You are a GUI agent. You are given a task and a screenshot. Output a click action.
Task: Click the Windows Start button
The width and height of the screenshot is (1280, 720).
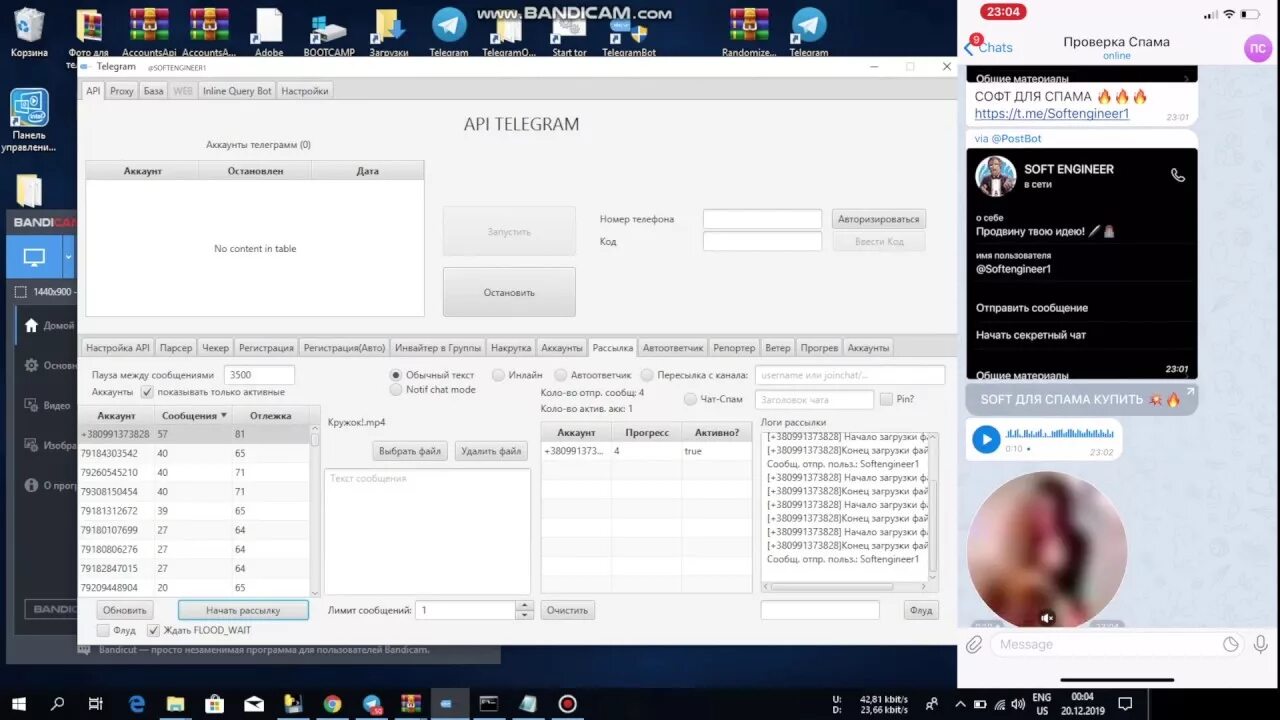click(18, 704)
